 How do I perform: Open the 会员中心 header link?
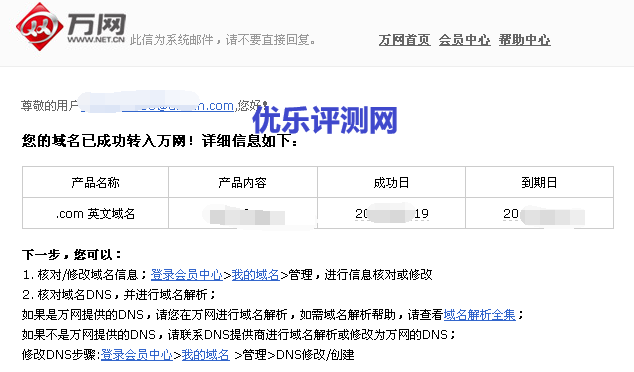(465, 40)
